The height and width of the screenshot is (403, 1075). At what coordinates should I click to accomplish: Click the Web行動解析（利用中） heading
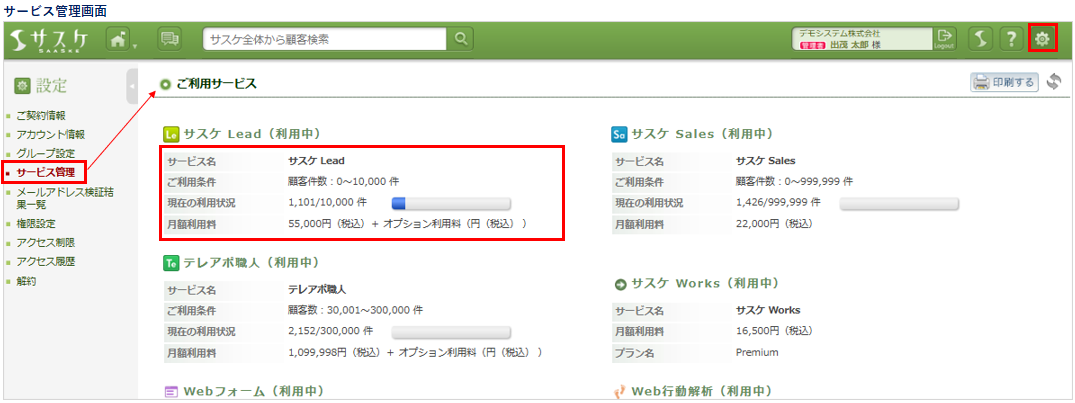[701, 392]
